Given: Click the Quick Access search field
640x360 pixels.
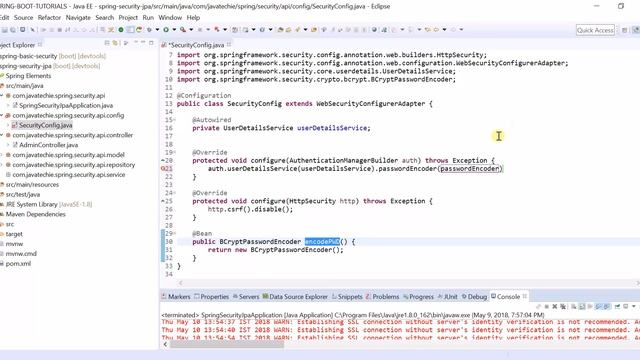Looking at the screenshot, I should (595, 30).
